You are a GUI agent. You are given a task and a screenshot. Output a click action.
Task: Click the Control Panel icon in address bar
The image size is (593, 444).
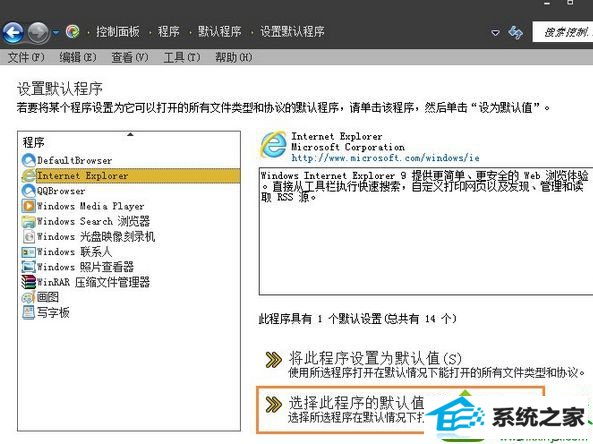pyautogui.click(x=73, y=31)
